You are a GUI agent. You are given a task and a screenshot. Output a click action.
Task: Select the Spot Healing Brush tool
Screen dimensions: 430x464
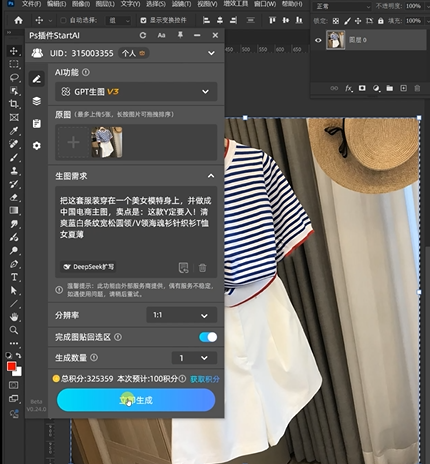[x=14, y=144]
